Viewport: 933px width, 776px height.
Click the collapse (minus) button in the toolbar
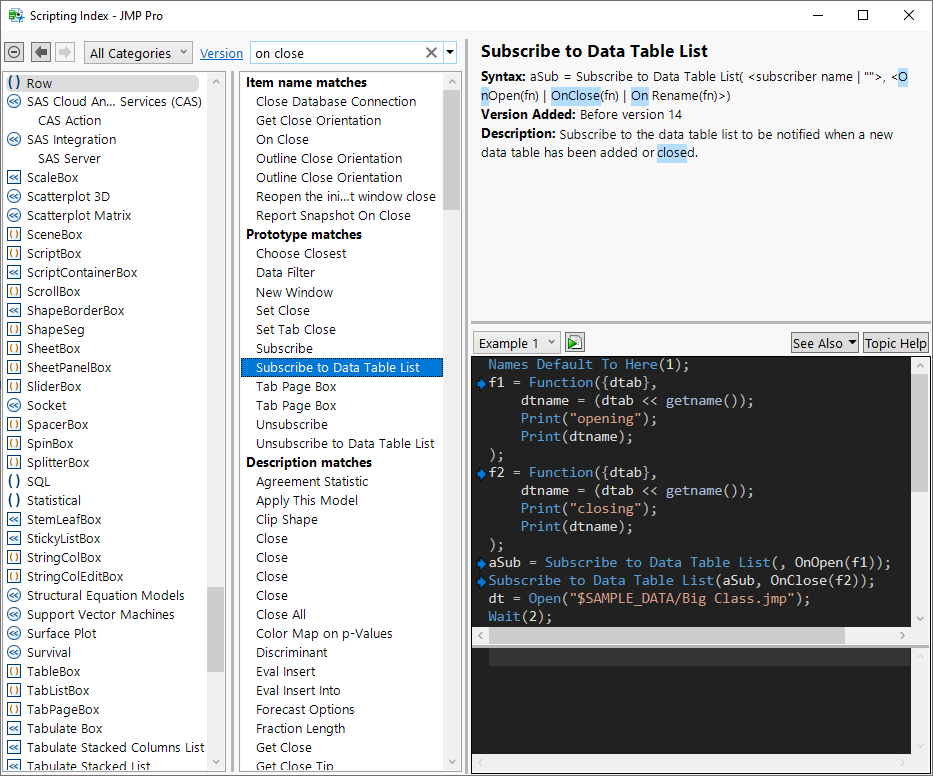[x=14, y=53]
